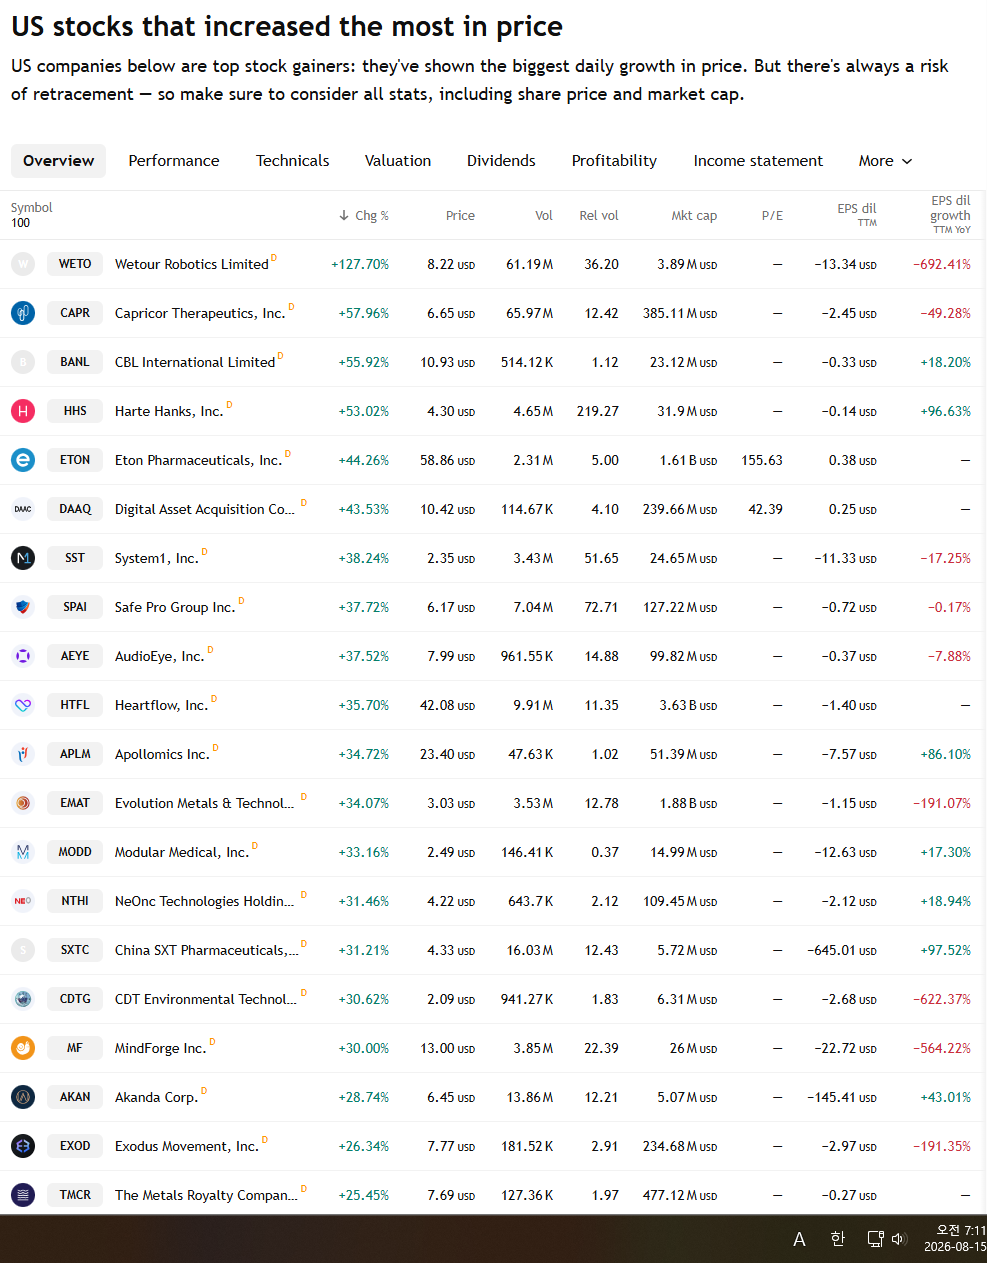The image size is (987, 1263).
Task: Open the EXOD ticker symbol
Action: point(75,1146)
